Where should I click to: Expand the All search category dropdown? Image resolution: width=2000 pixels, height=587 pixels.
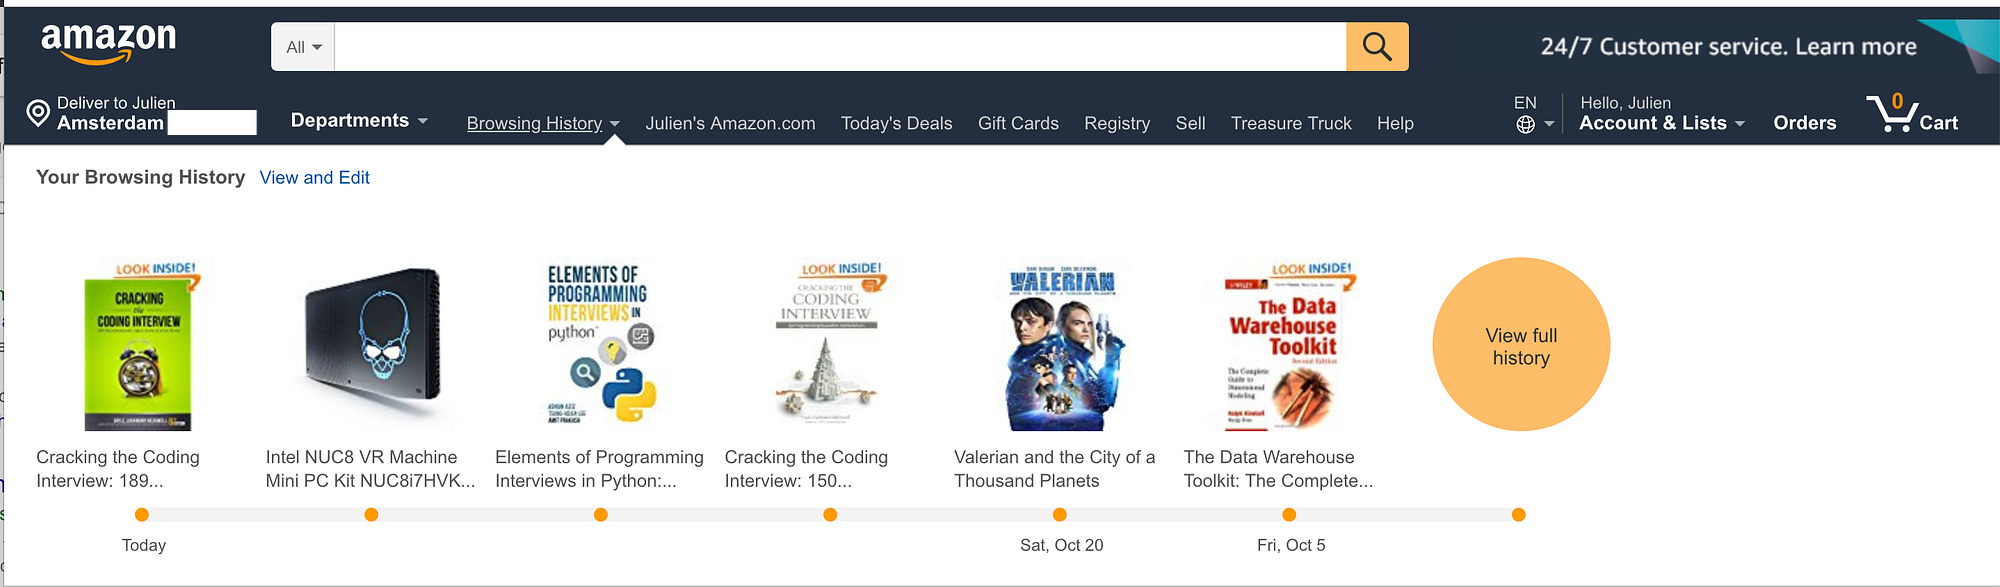[x=304, y=47]
